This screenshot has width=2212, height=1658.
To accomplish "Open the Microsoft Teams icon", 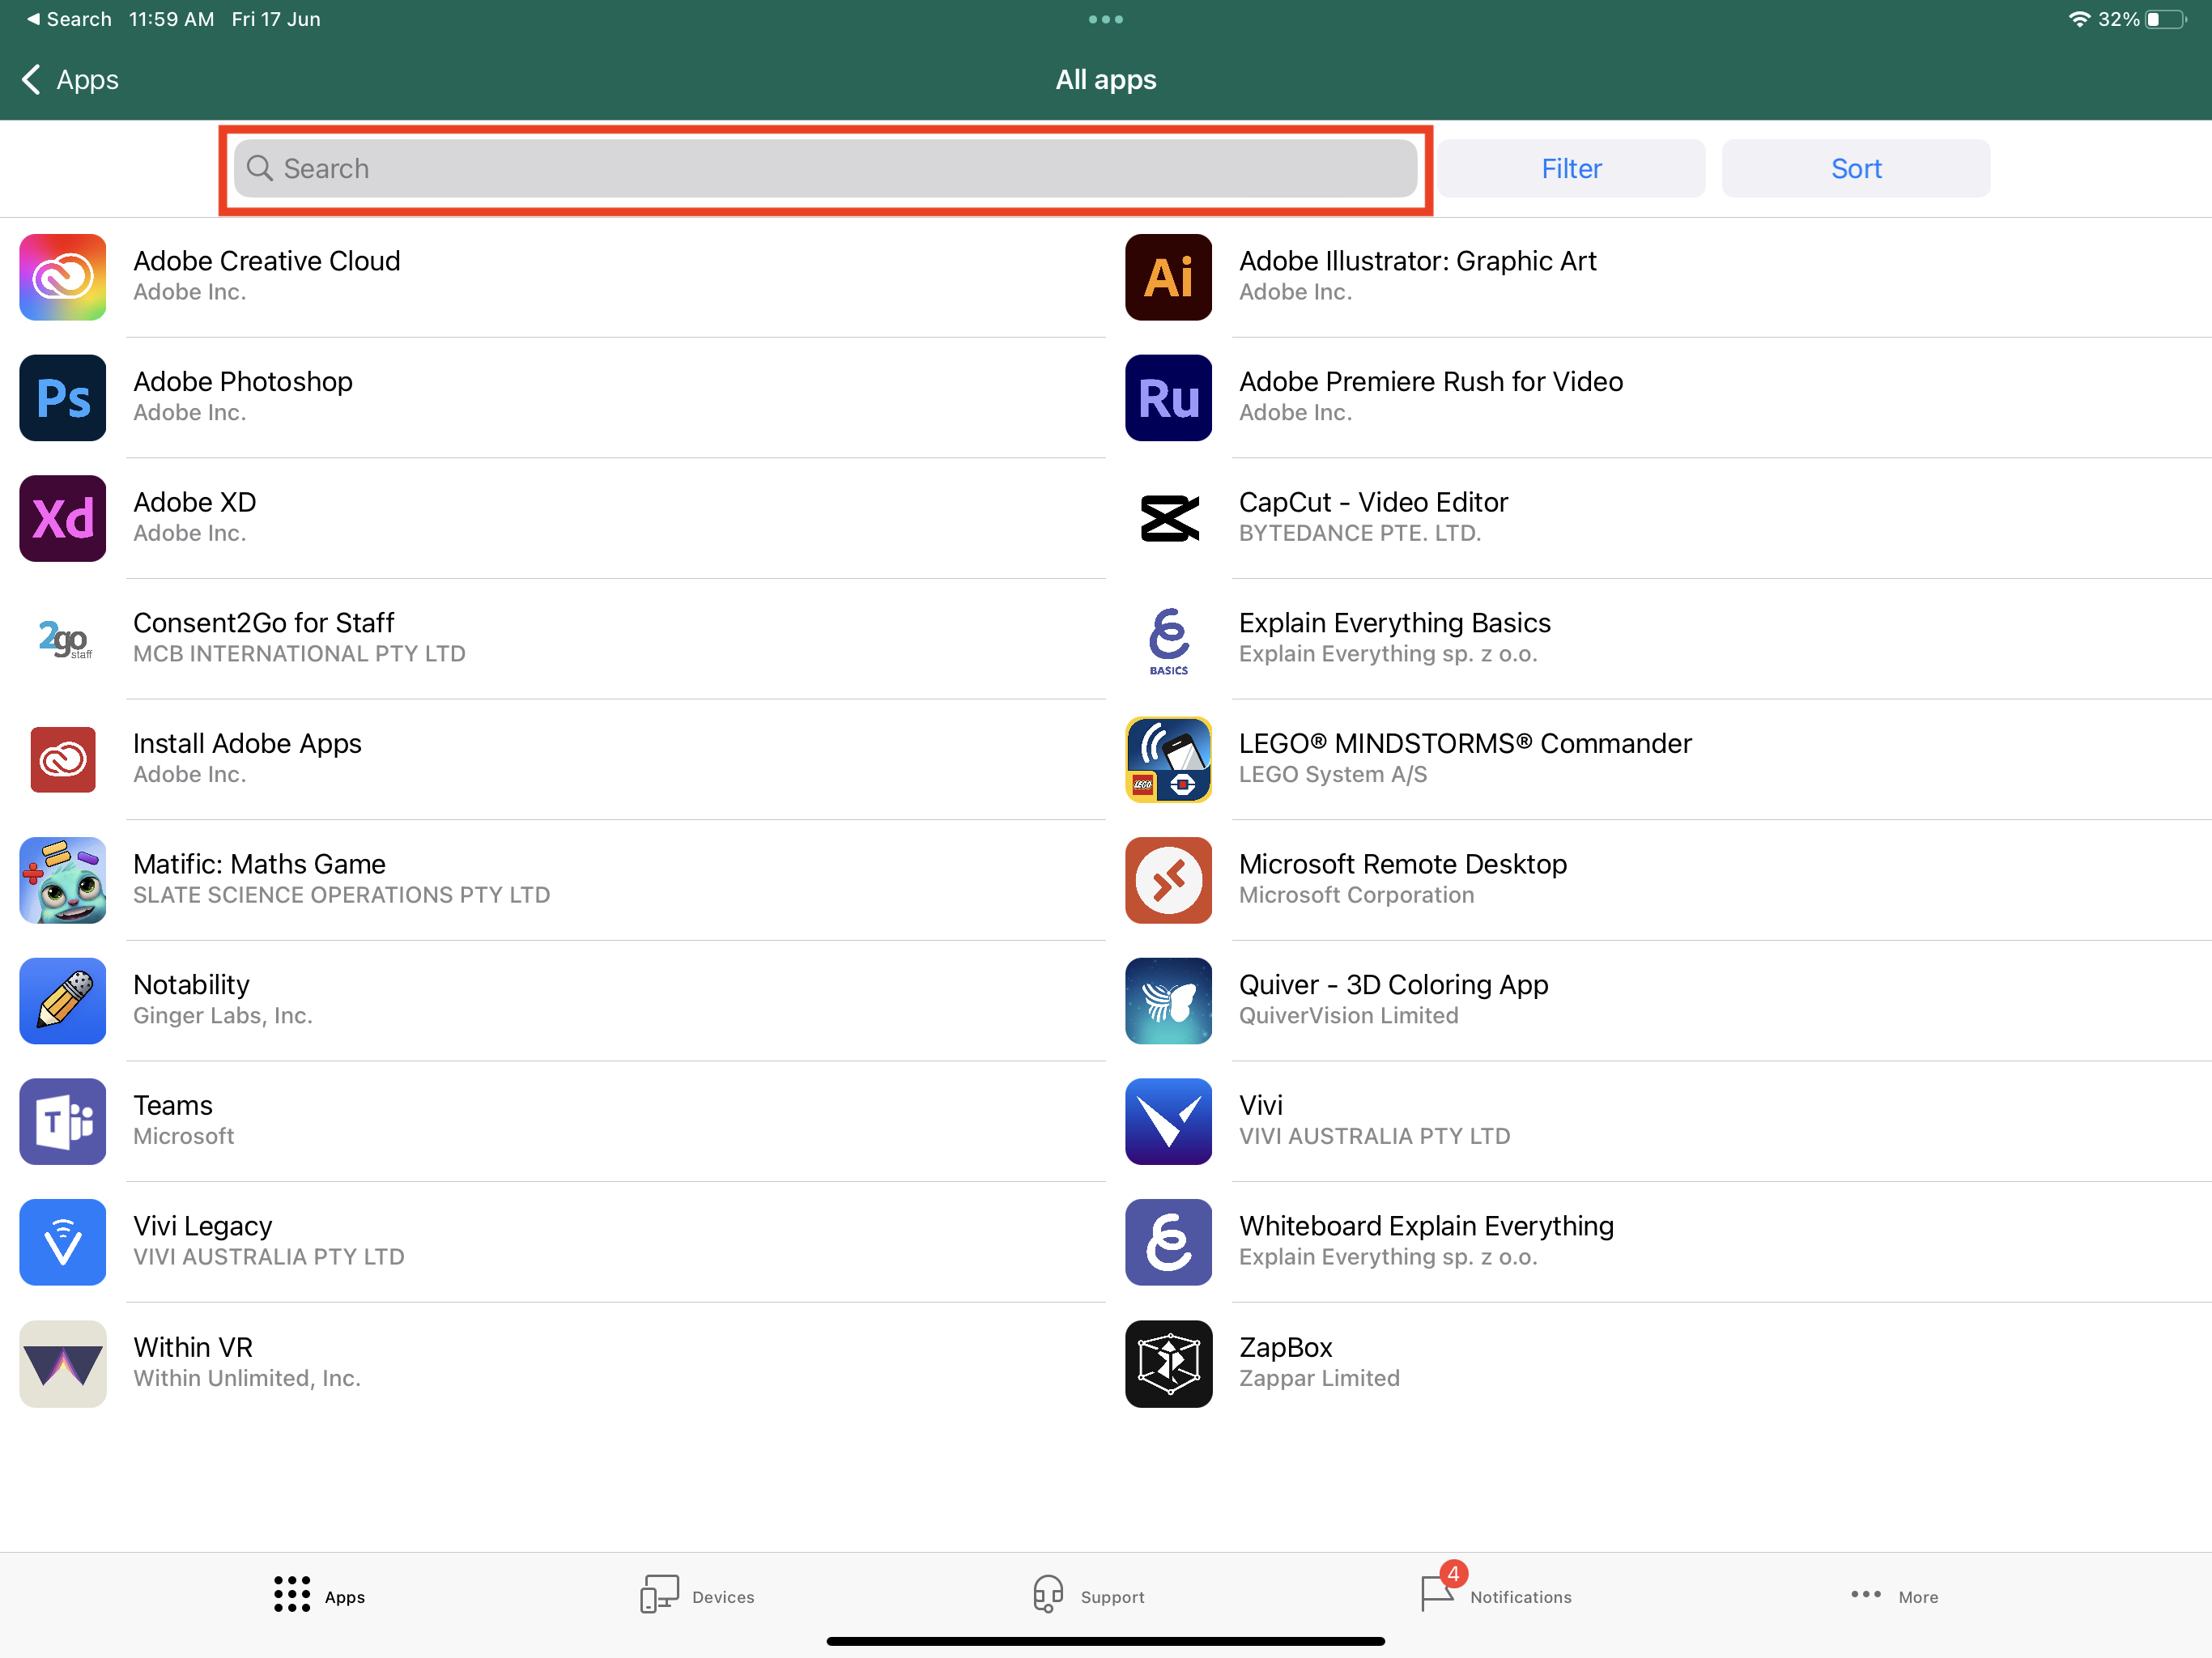I will (62, 1121).
